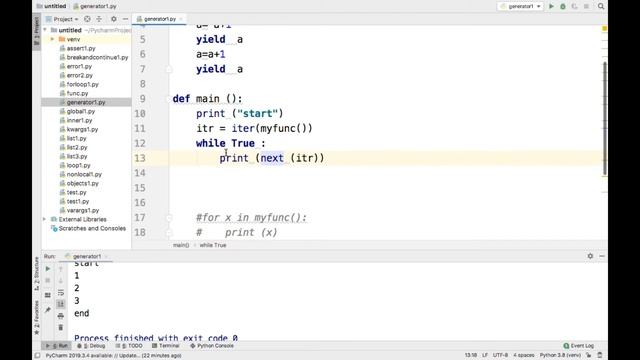This screenshot has height=360, width=640.
Task: Click the locate/scroll-from-source target icon in Project panel
Action: click(87, 19)
